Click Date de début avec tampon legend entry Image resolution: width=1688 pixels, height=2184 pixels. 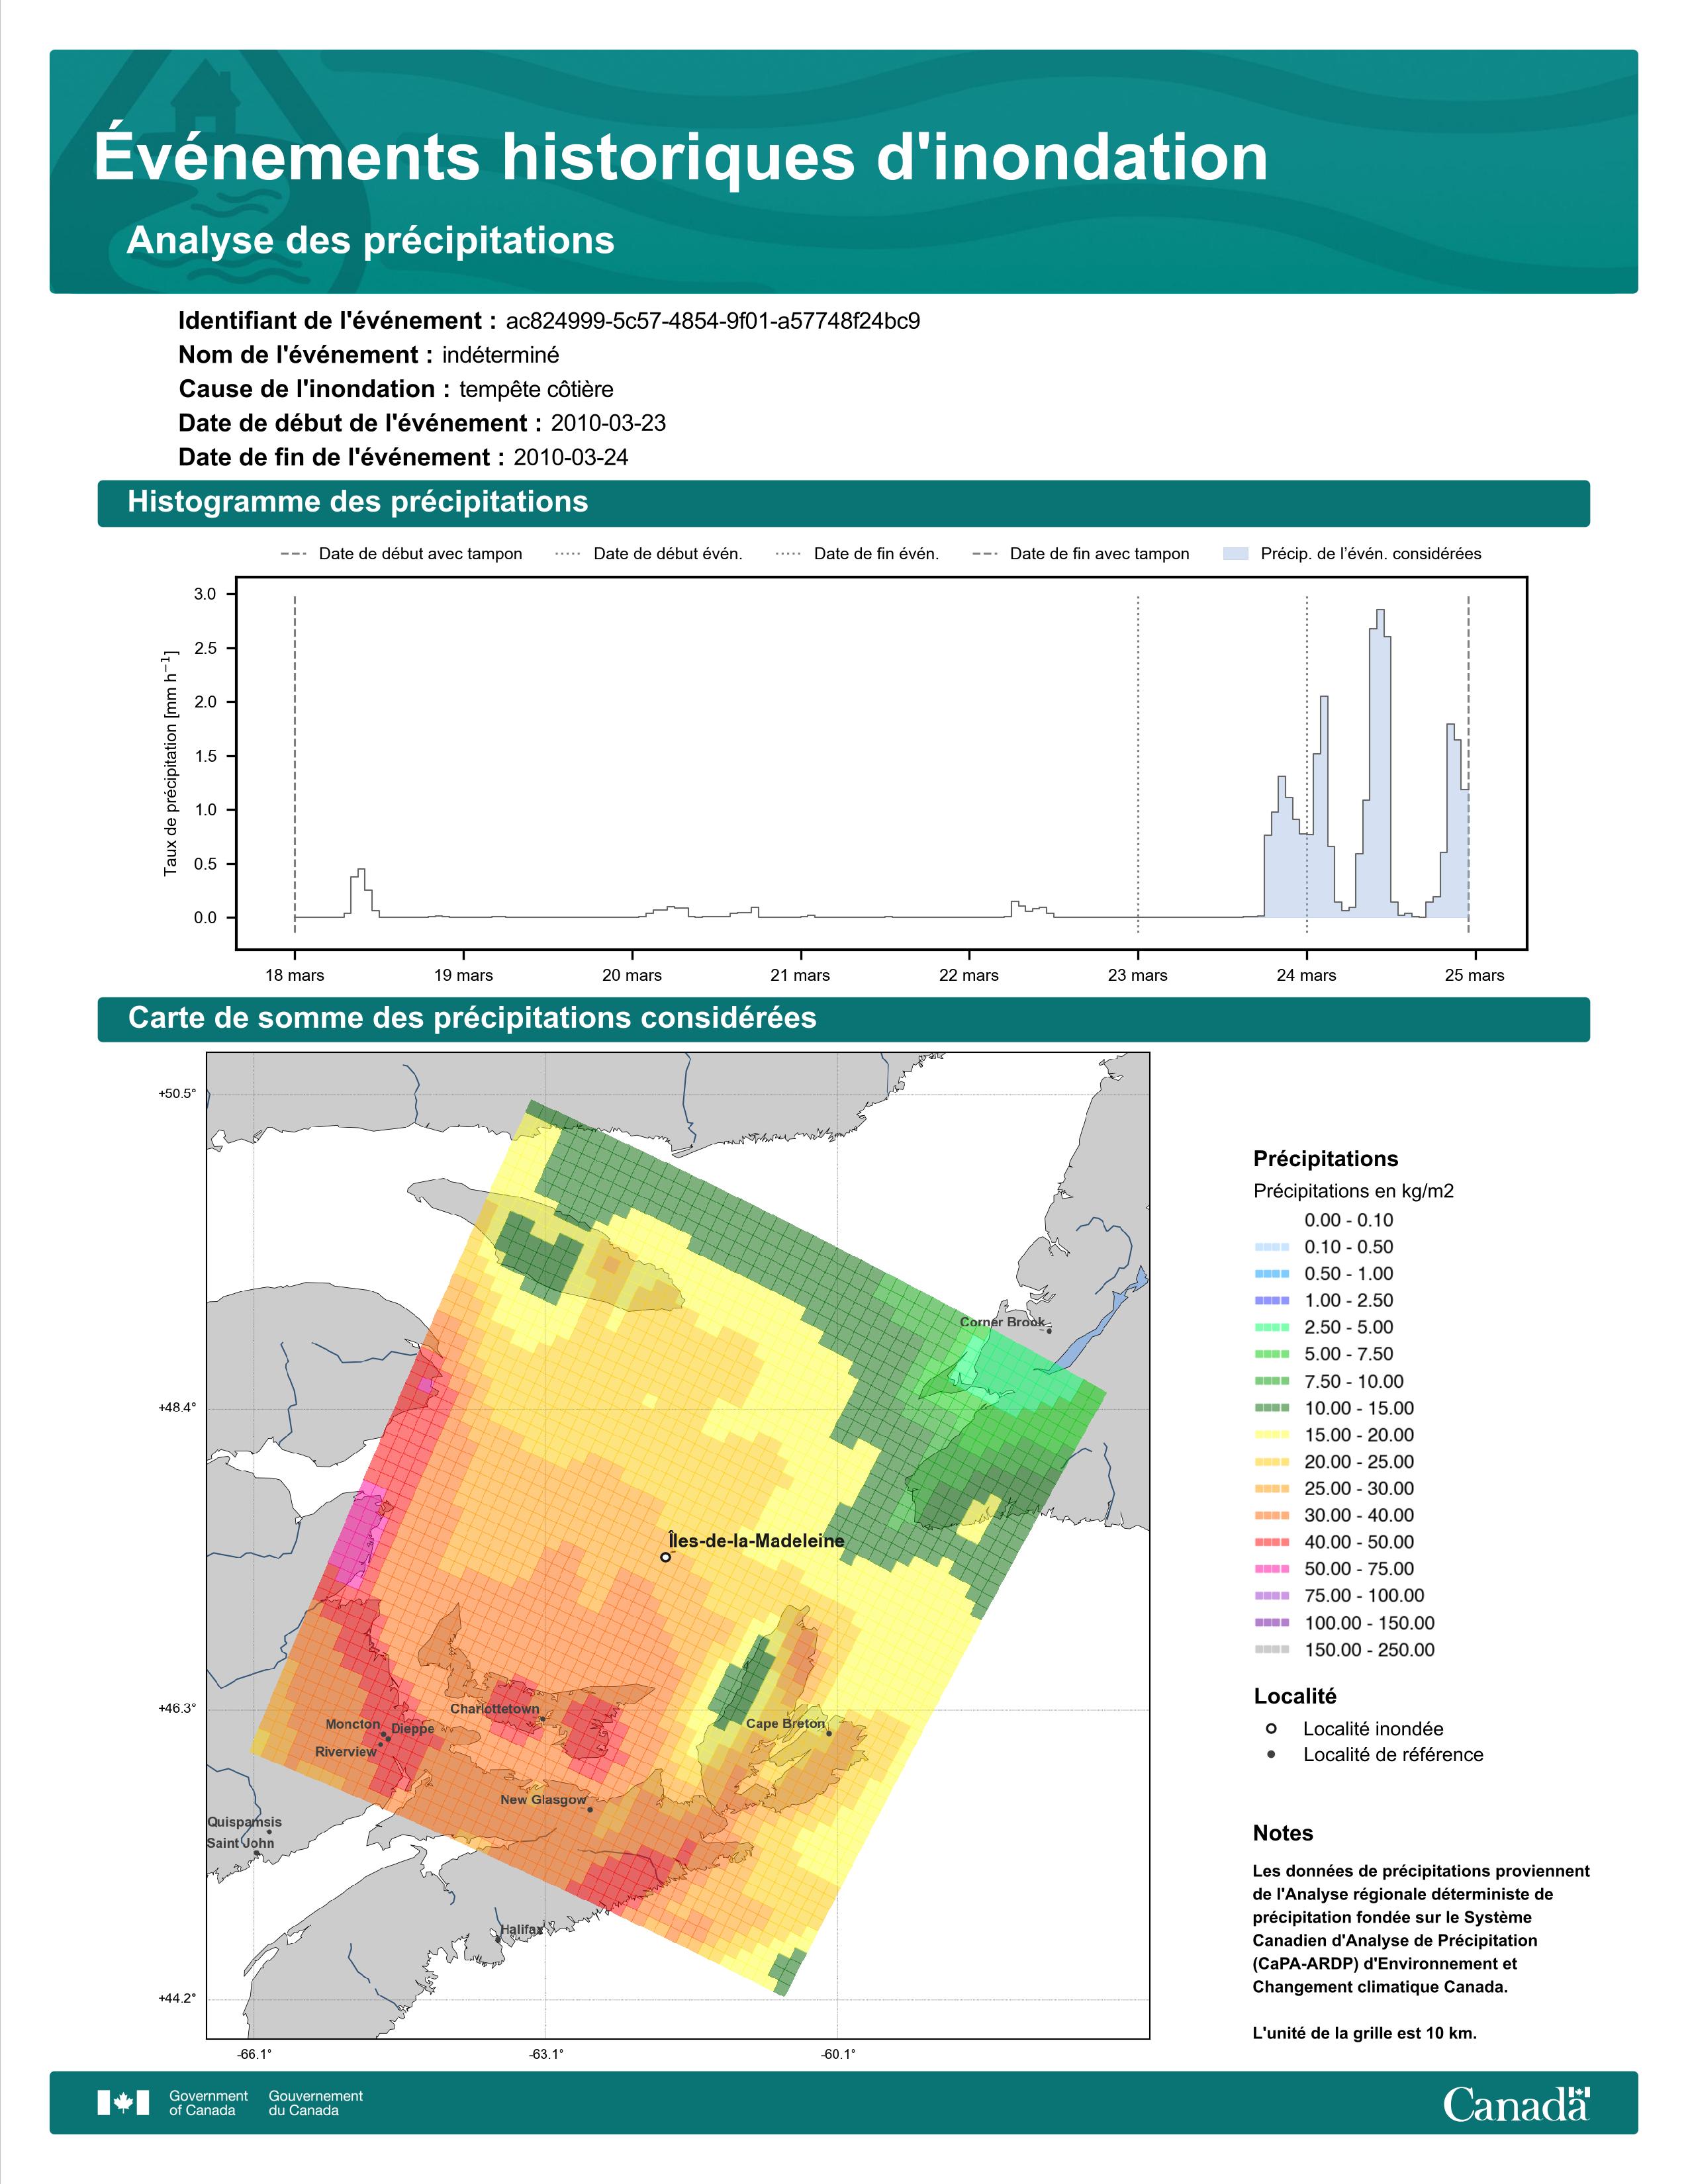coord(401,554)
